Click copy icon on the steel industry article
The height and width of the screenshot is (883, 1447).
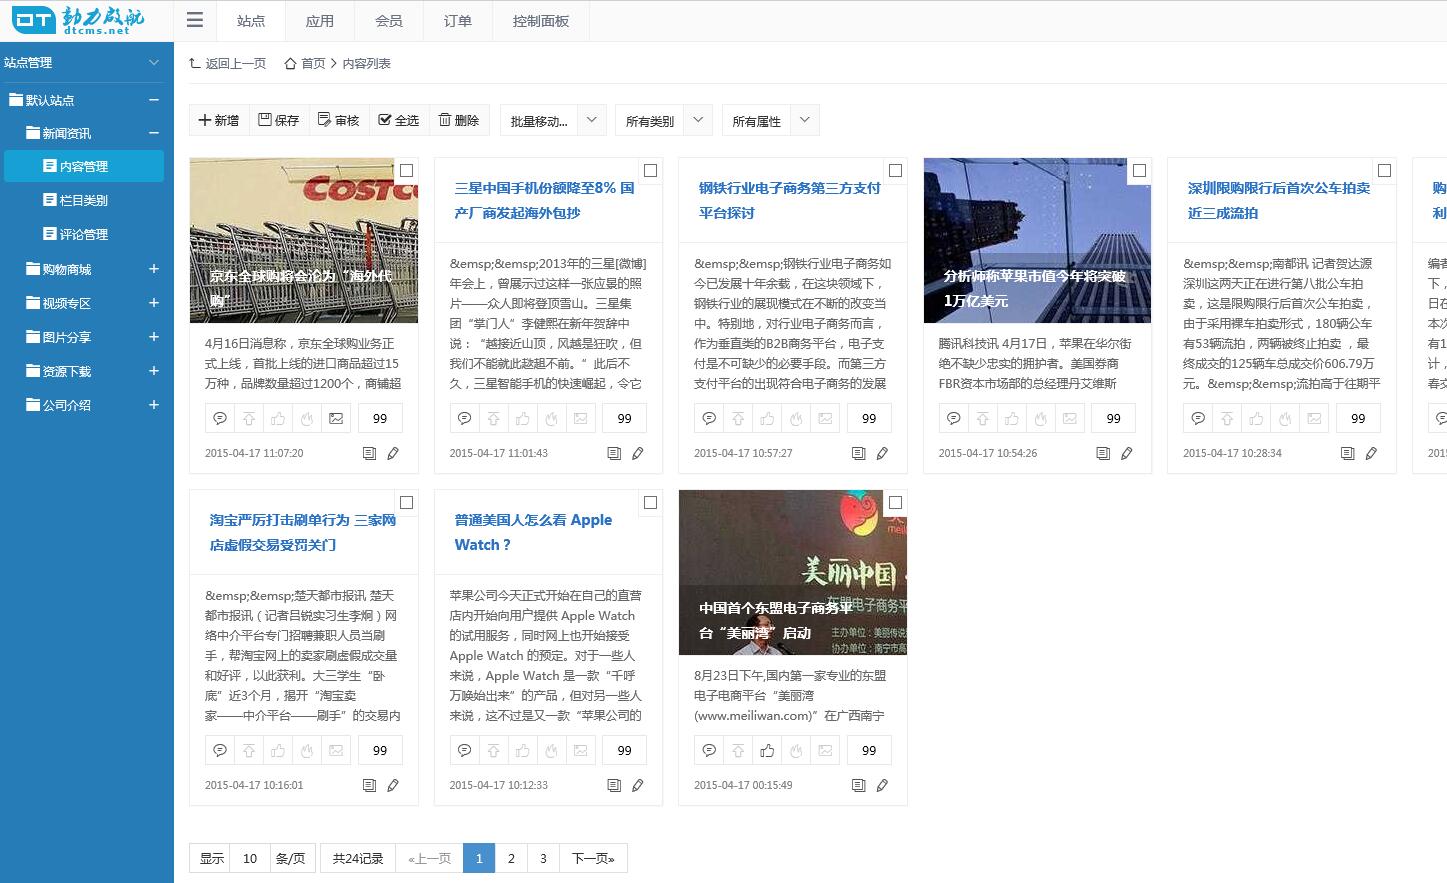click(858, 453)
